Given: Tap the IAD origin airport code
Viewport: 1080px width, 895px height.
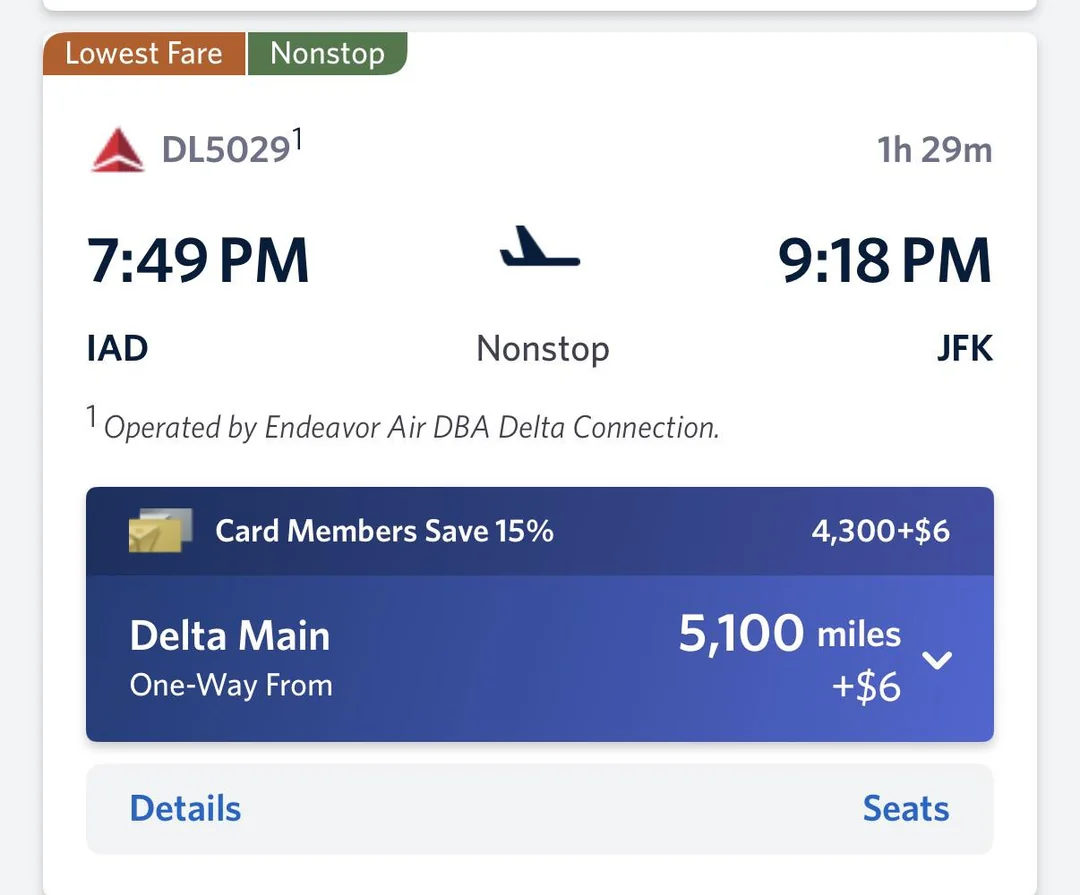Looking at the screenshot, I should pyautogui.click(x=118, y=349).
